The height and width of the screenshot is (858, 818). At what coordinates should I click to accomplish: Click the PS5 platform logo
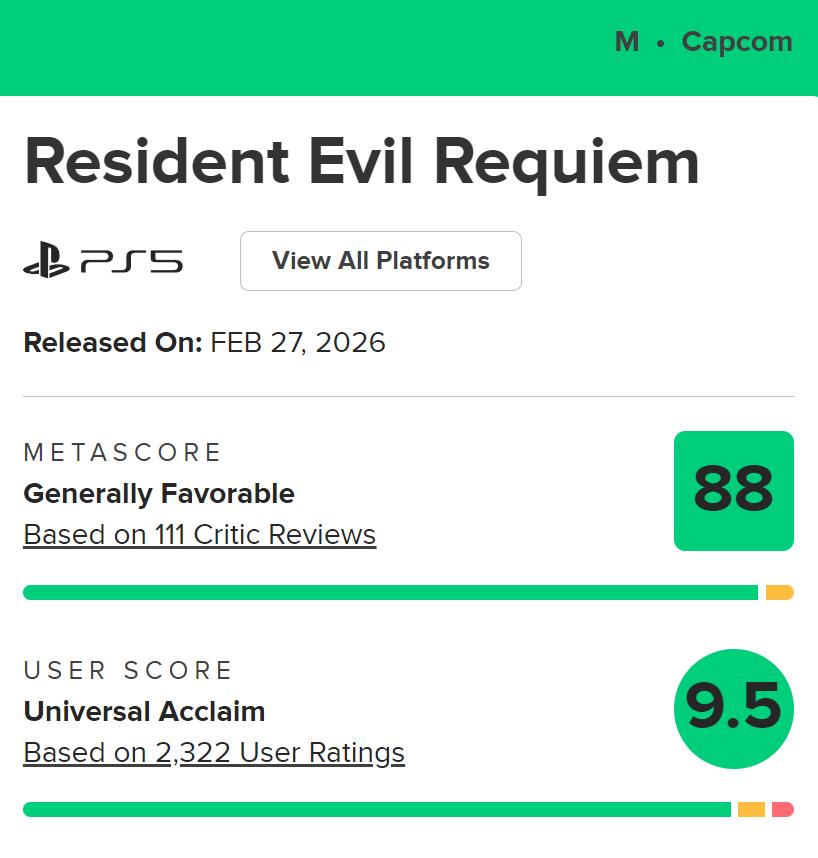tap(103, 262)
